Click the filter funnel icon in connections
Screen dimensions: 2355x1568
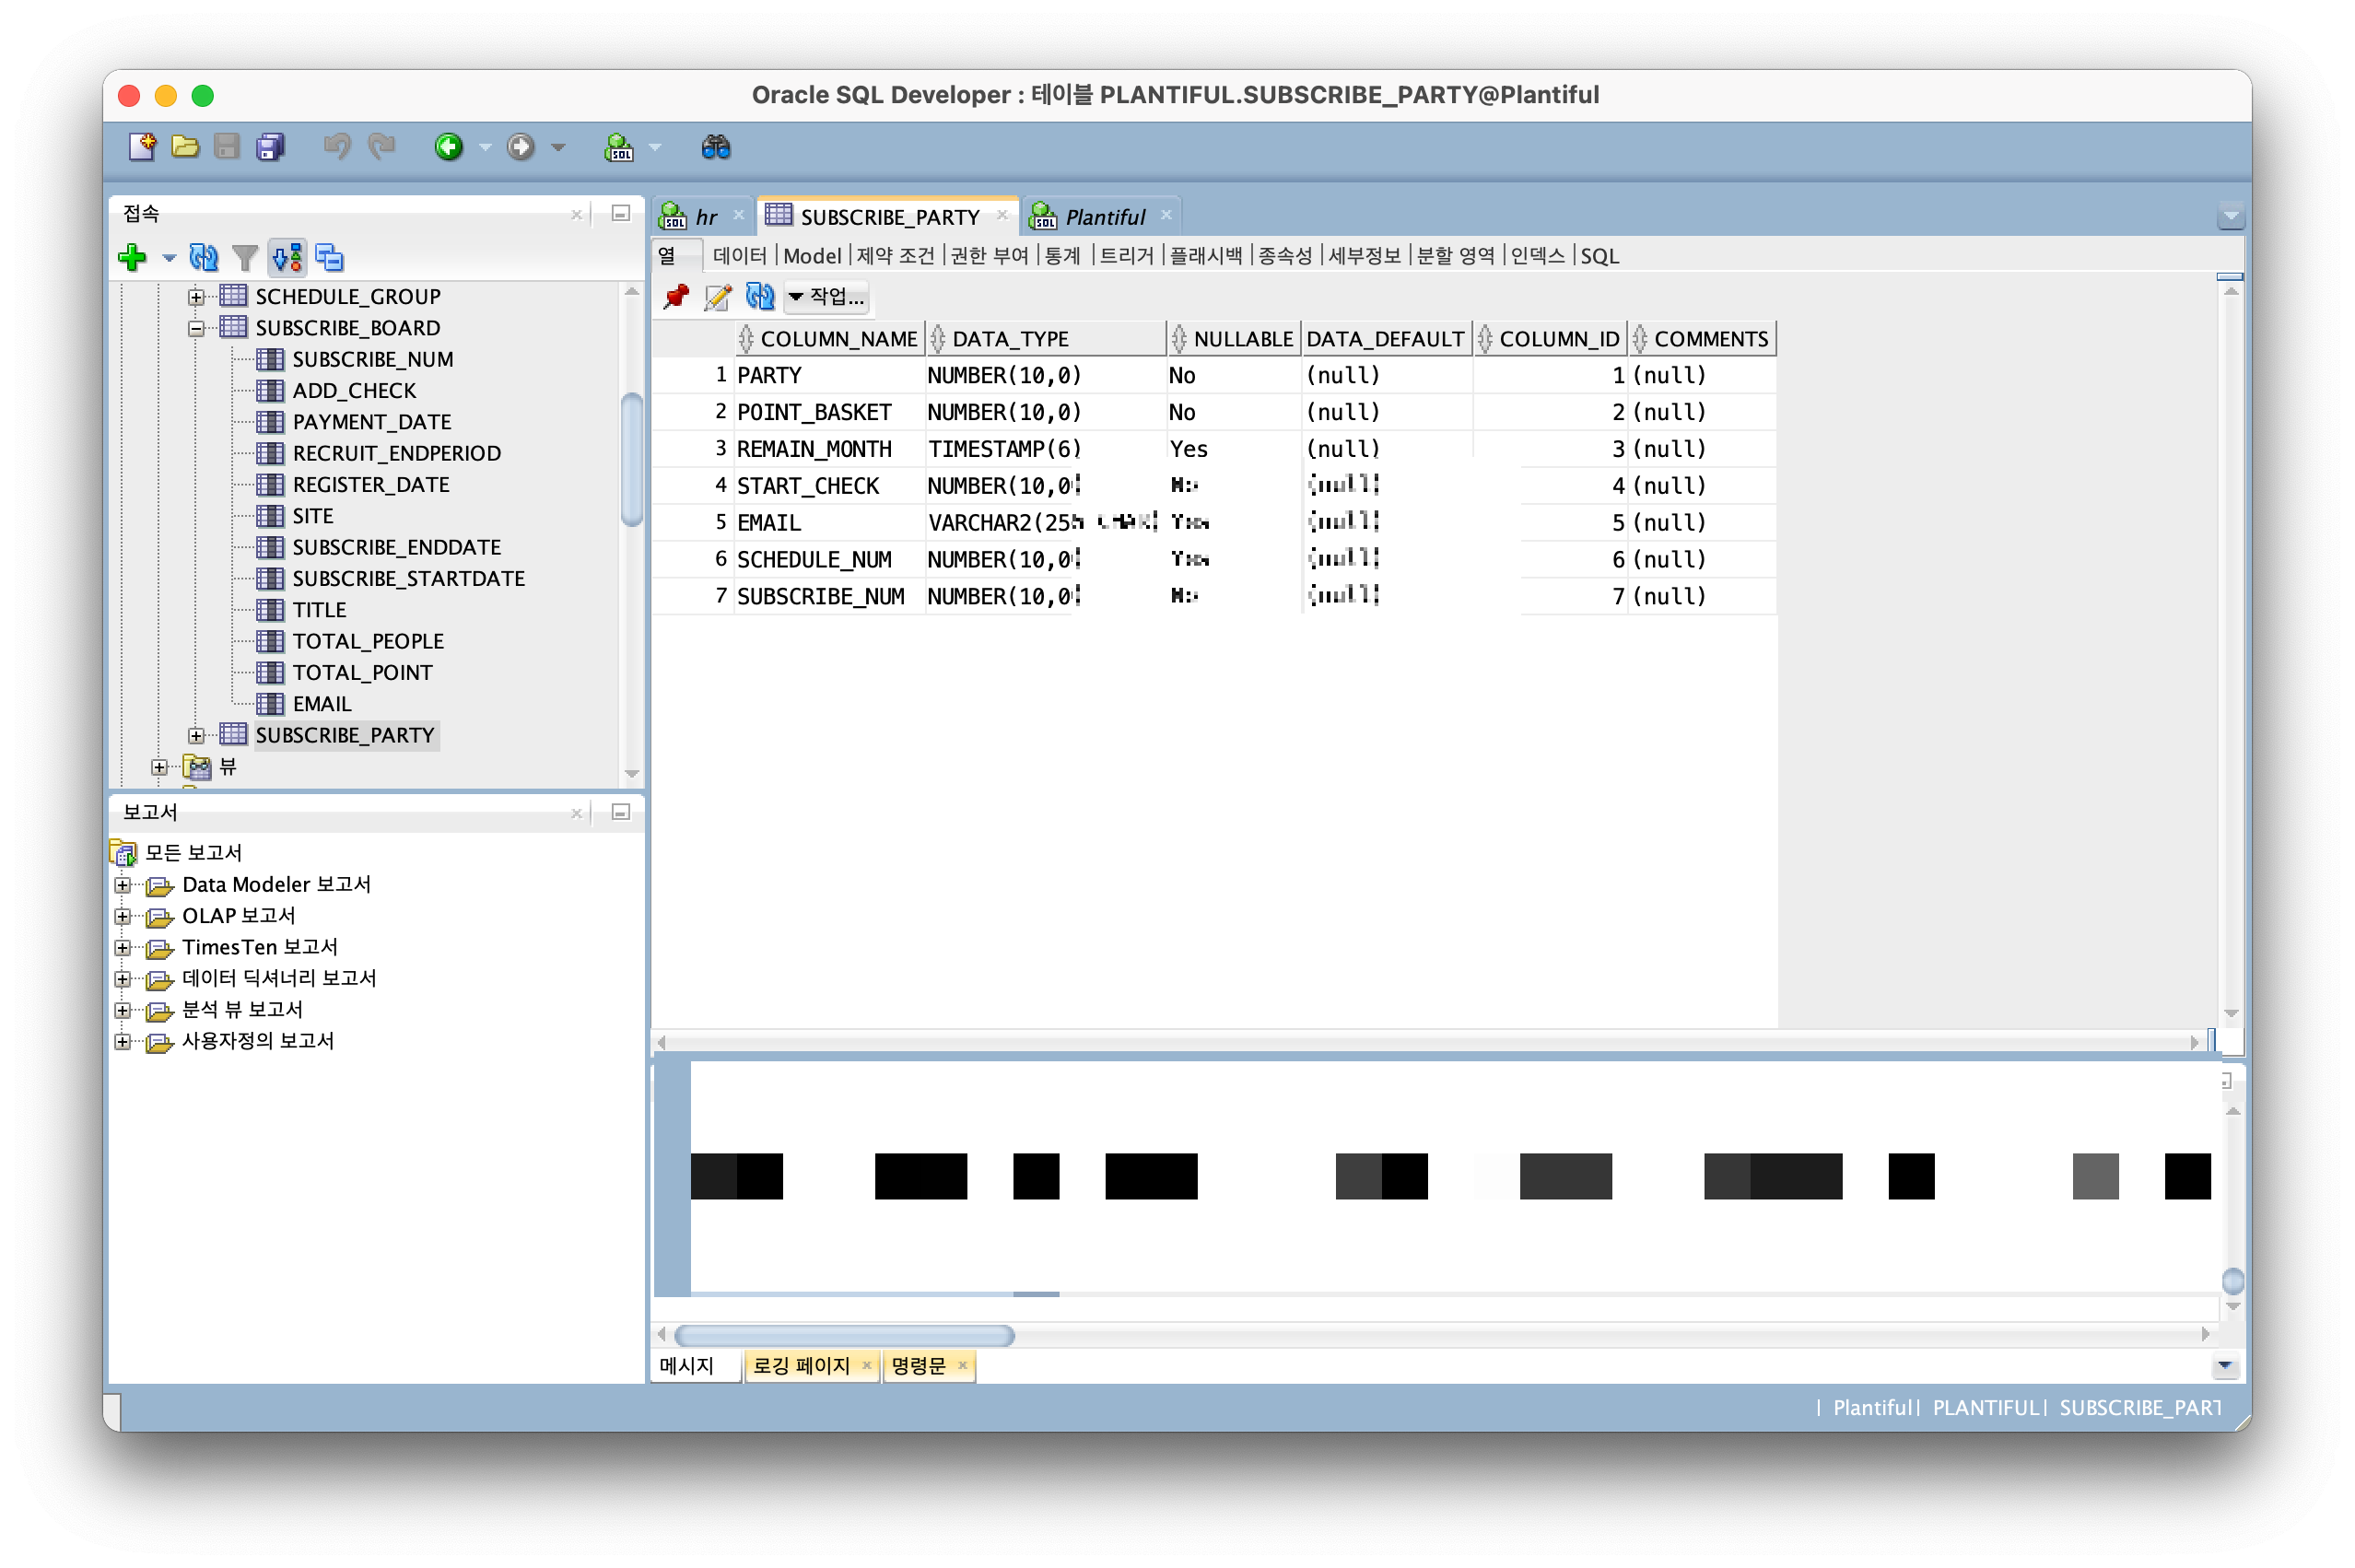244,258
